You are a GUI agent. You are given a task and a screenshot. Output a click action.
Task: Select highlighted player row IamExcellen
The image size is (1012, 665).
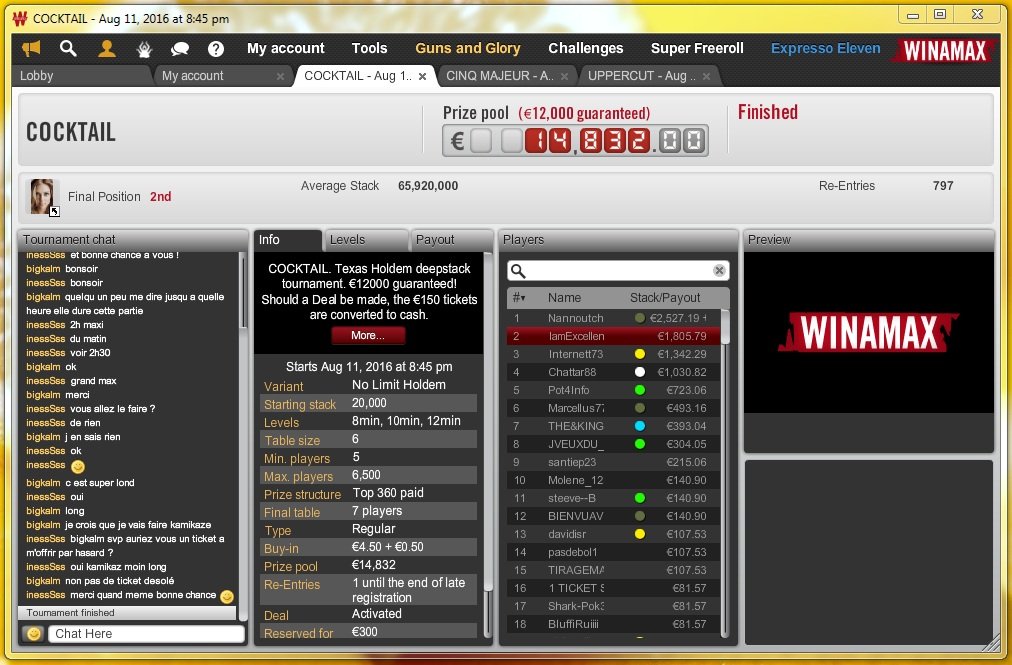(613, 336)
